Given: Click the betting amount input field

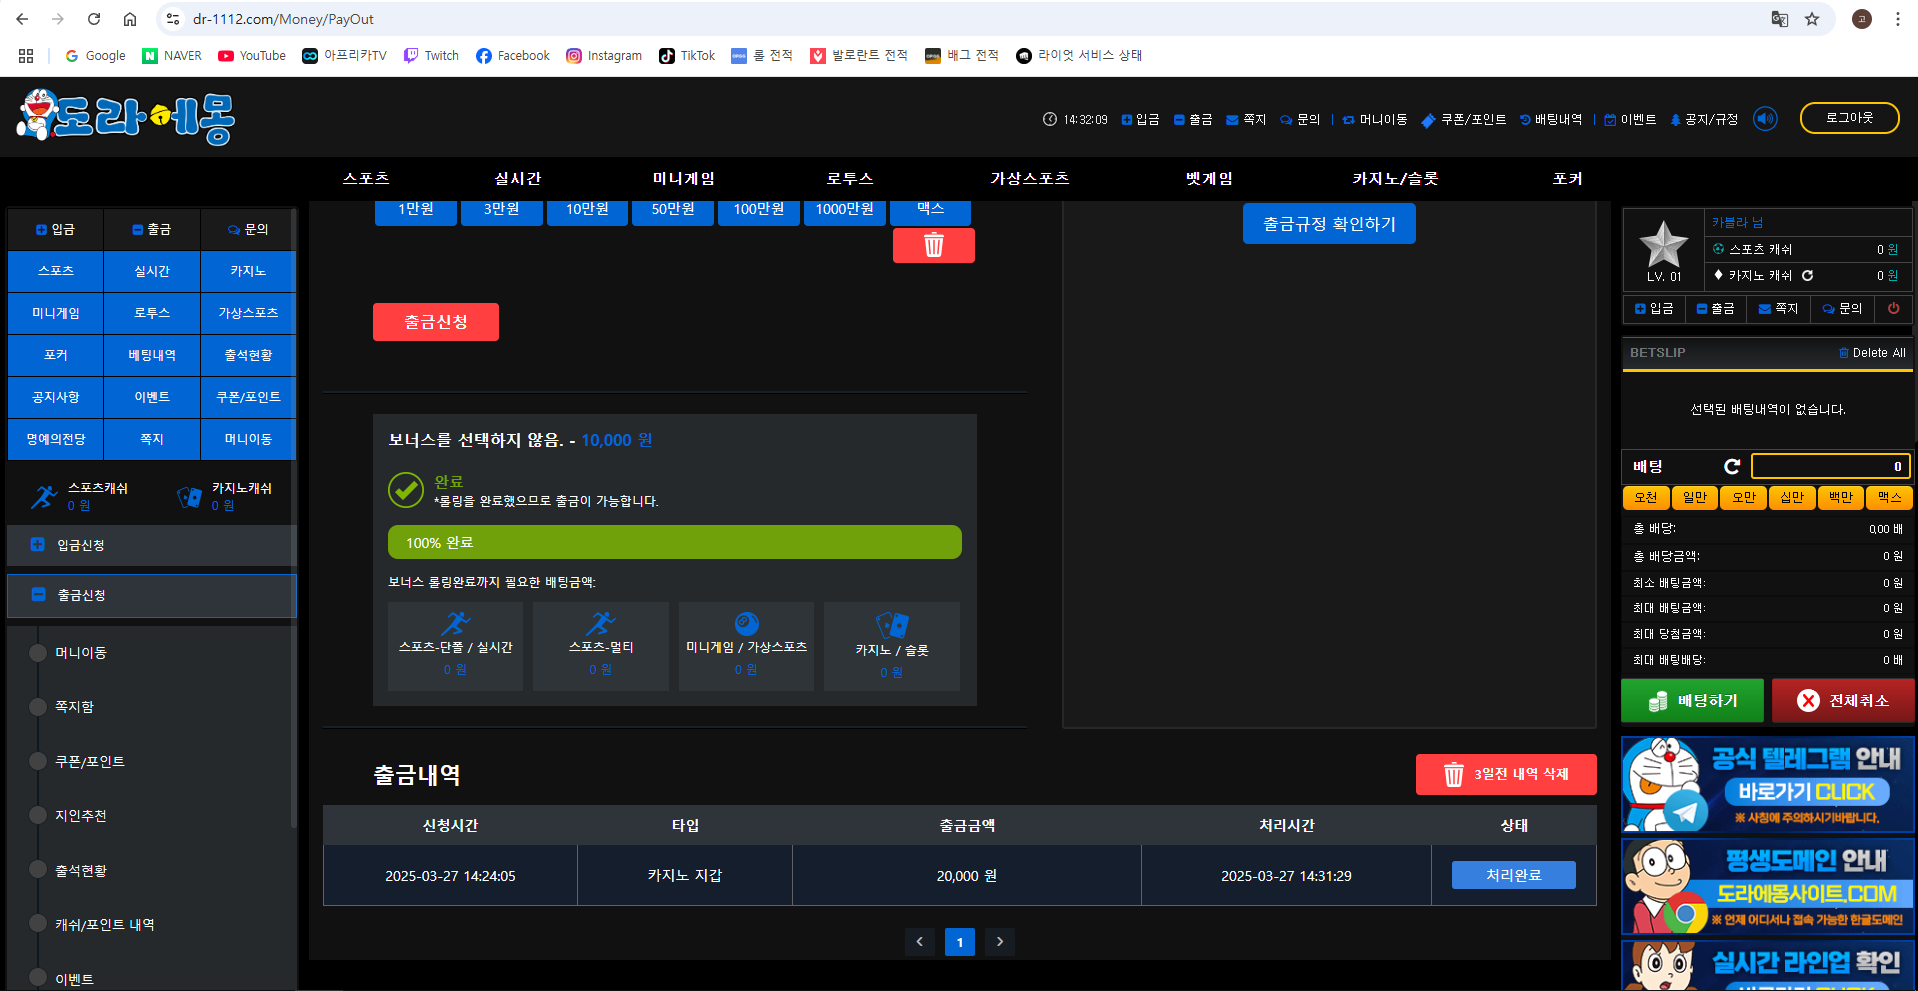Looking at the screenshot, I should (x=1829, y=466).
